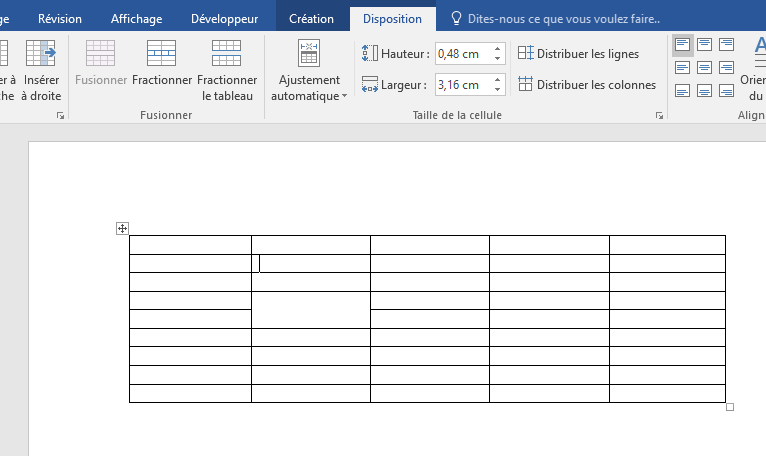Click Distribuer les lignes

[578, 54]
